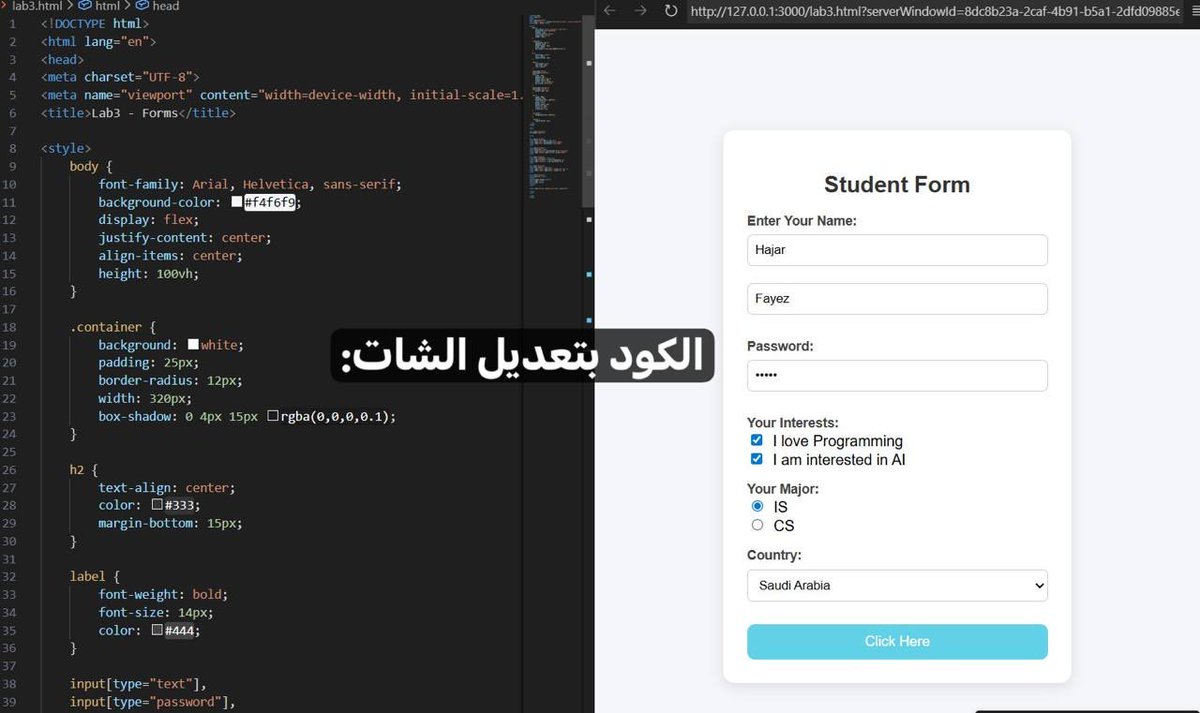Select the CS major radio button

pos(757,525)
